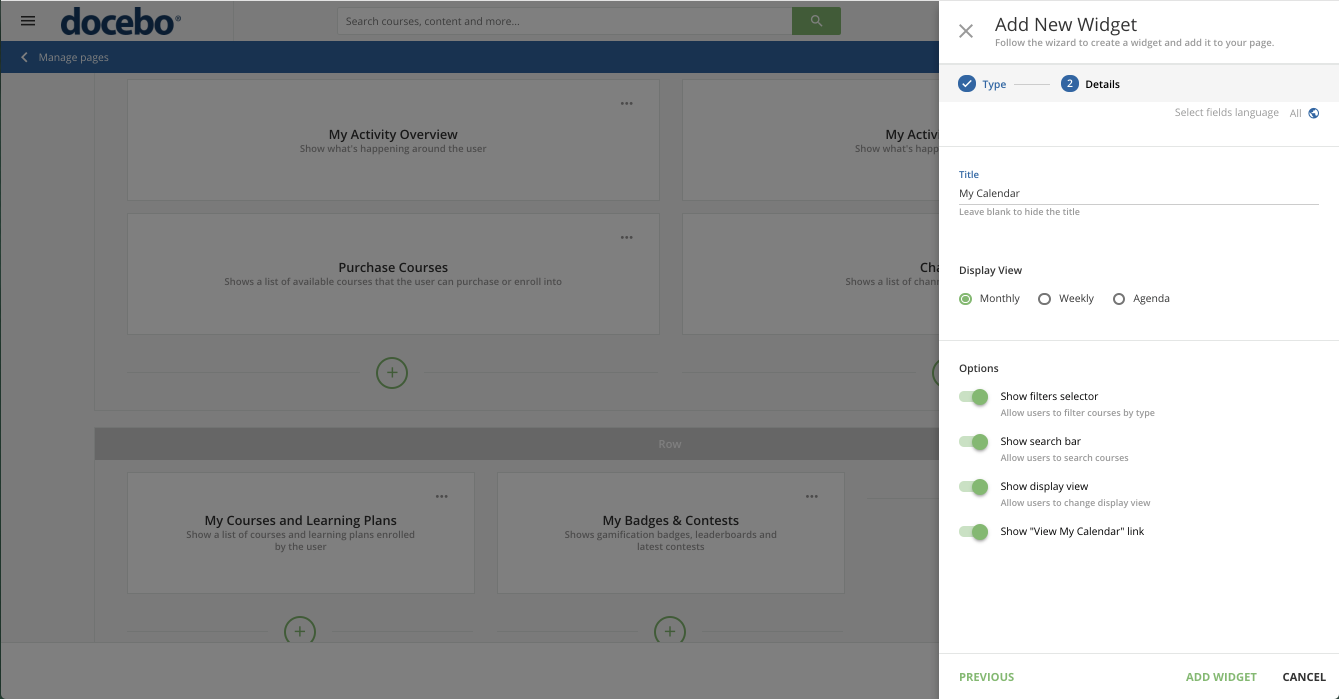
Task: Click the Display View label
Action: click(990, 270)
